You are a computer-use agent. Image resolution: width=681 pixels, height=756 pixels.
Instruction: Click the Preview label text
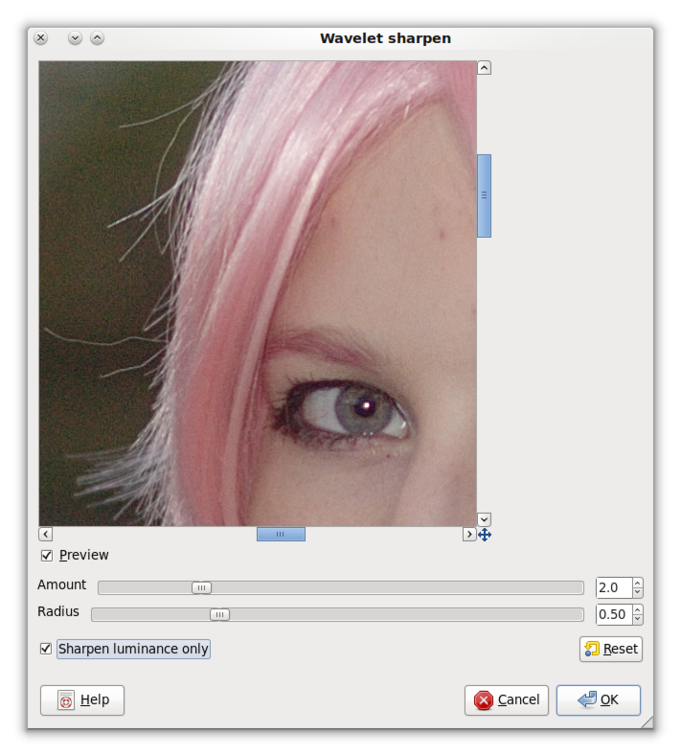(x=84, y=555)
